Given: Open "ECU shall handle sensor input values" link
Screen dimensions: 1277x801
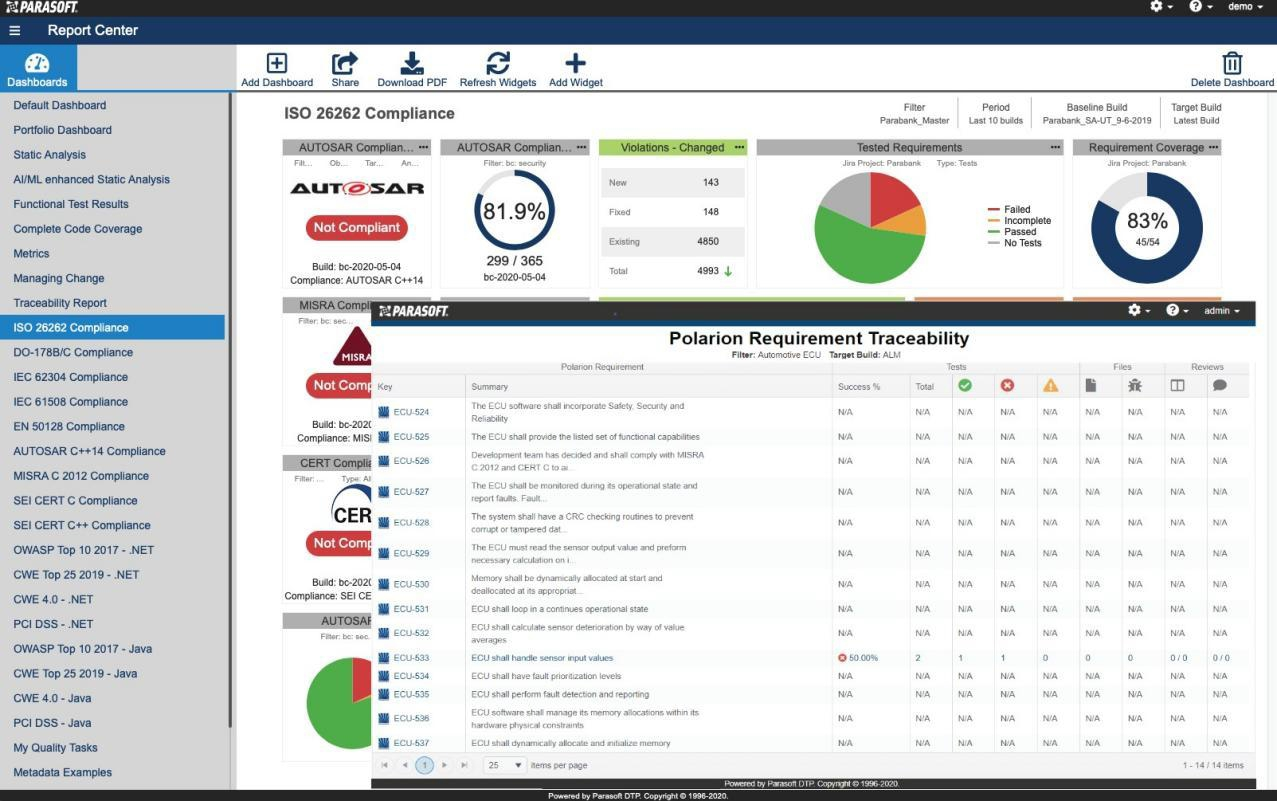Looking at the screenshot, I should [x=542, y=658].
